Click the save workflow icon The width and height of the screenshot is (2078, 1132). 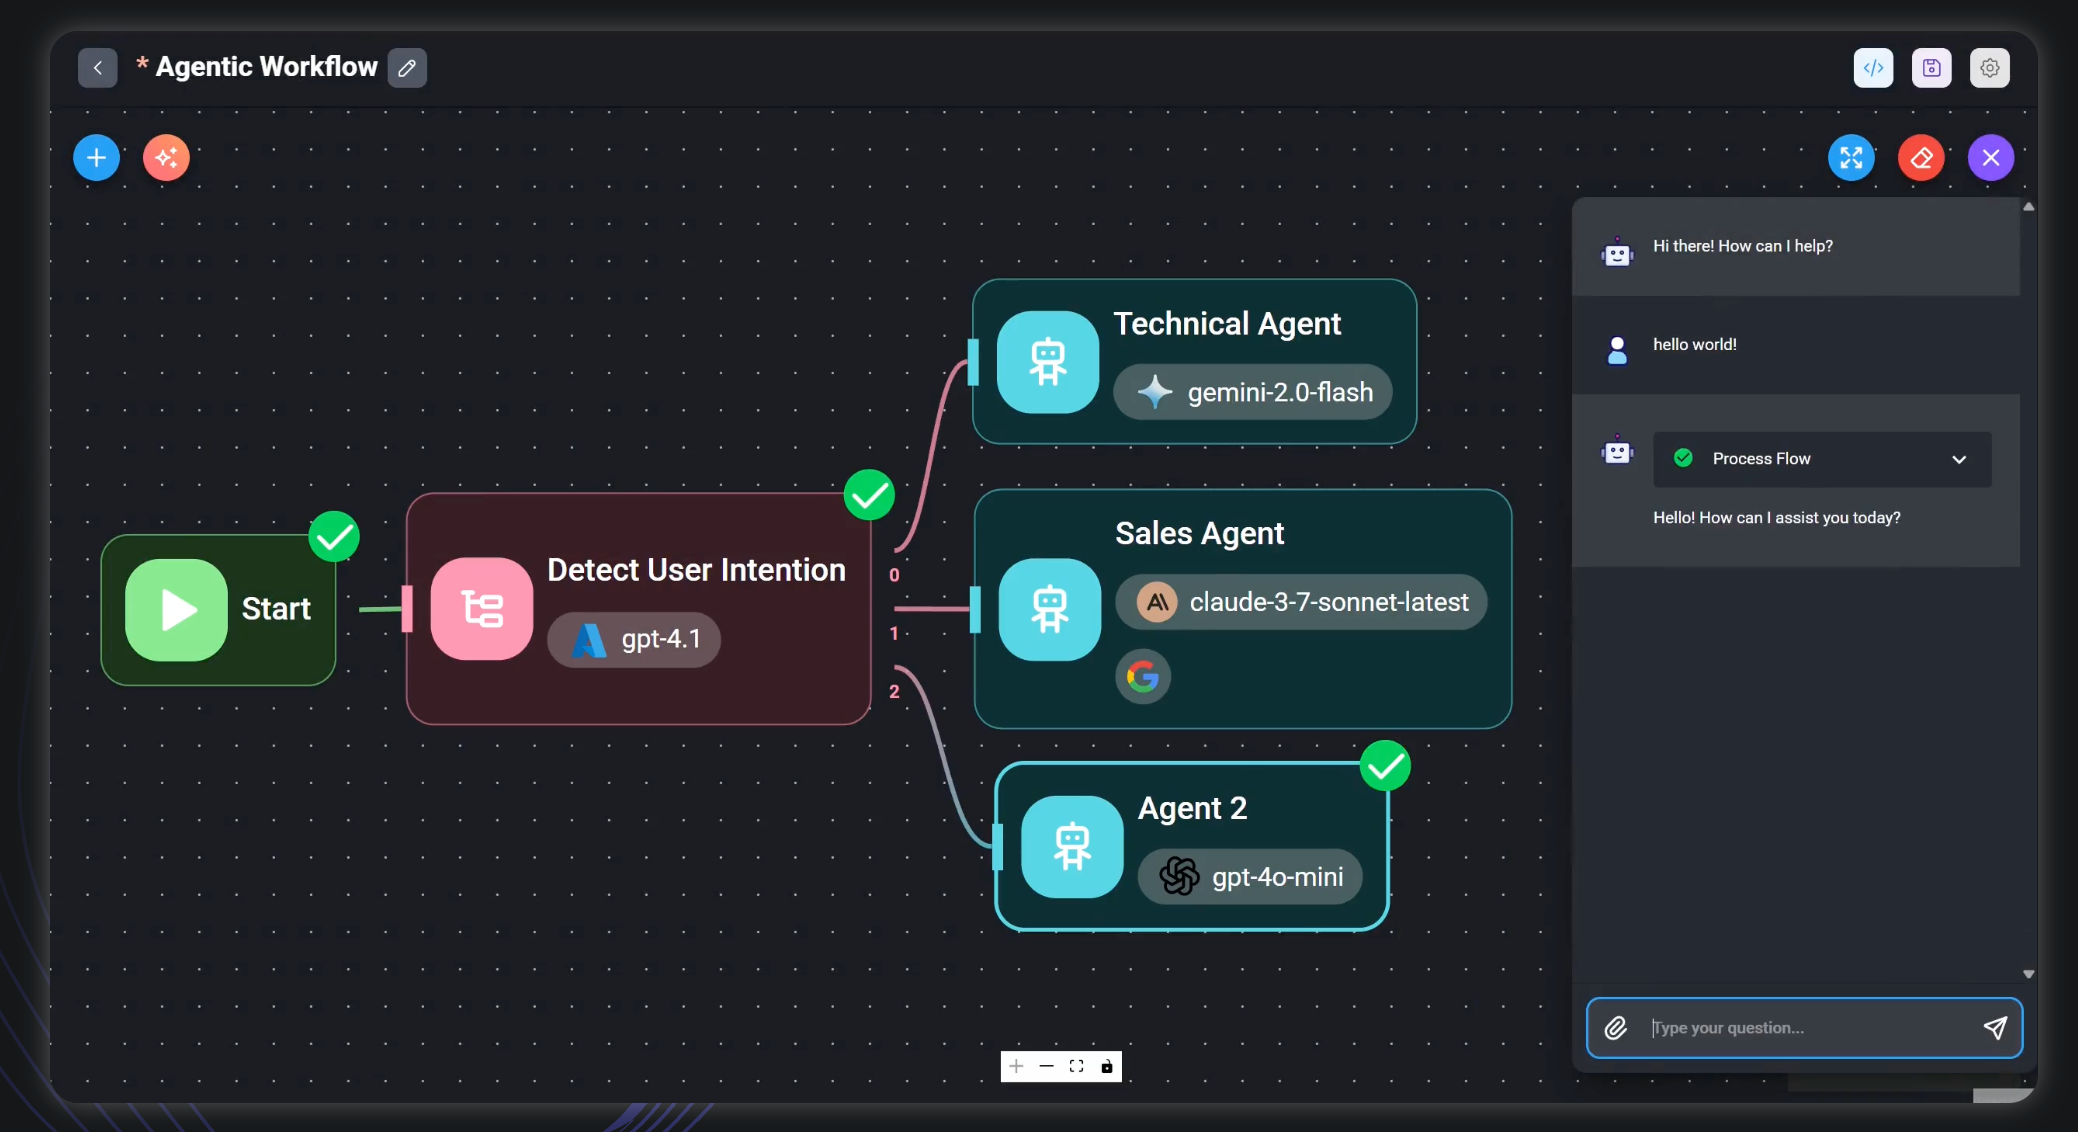point(1931,68)
